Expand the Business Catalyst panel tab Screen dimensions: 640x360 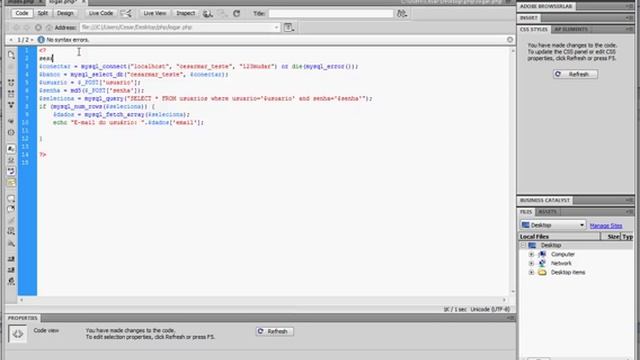544,200
